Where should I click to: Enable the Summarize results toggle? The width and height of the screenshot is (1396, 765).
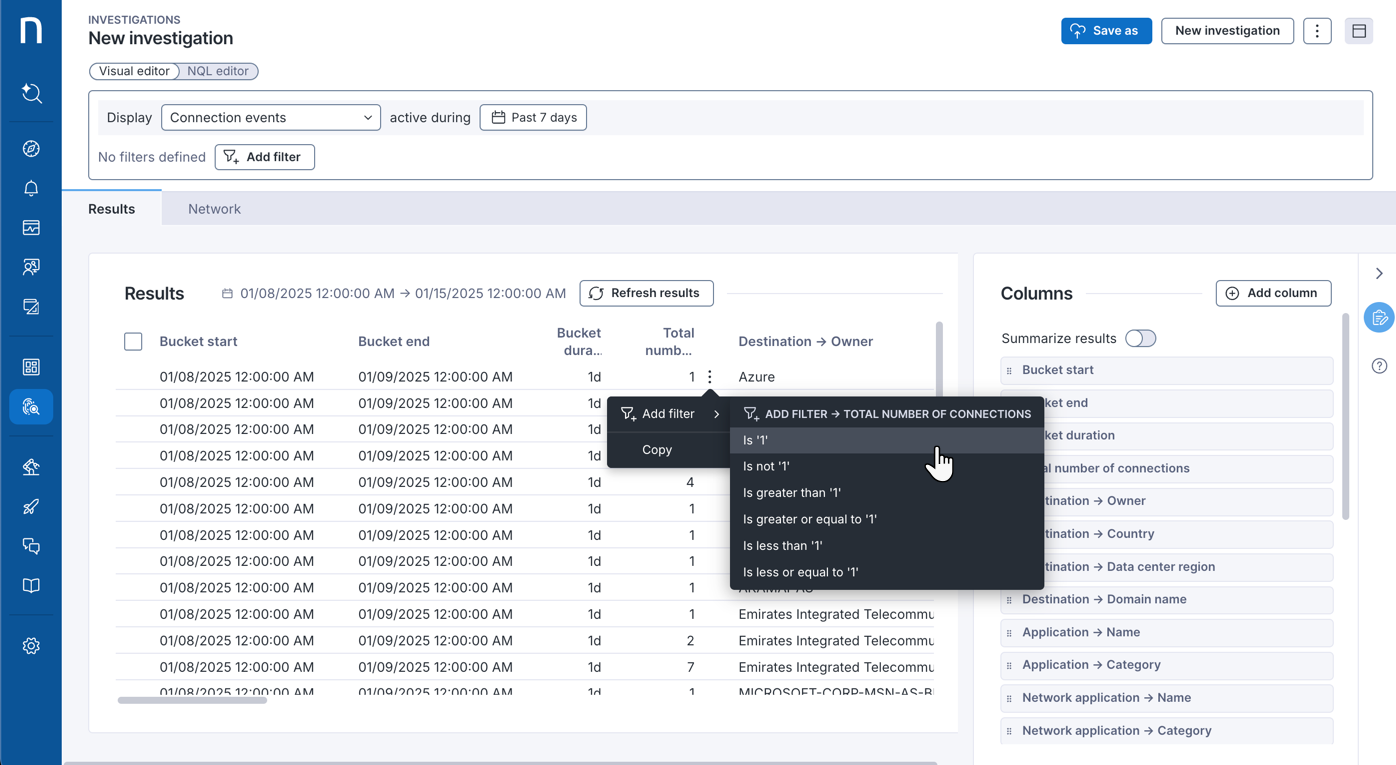[1140, 338]
